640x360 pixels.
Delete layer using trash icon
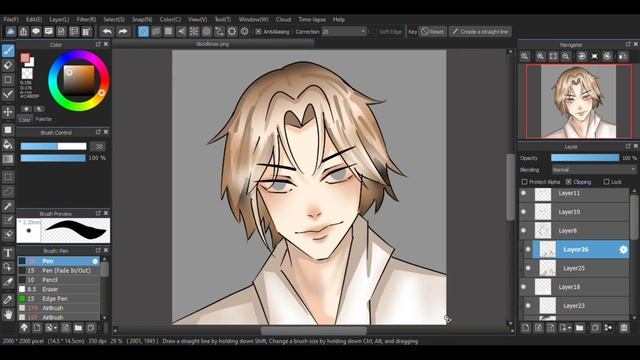click(x=624, y=327)
